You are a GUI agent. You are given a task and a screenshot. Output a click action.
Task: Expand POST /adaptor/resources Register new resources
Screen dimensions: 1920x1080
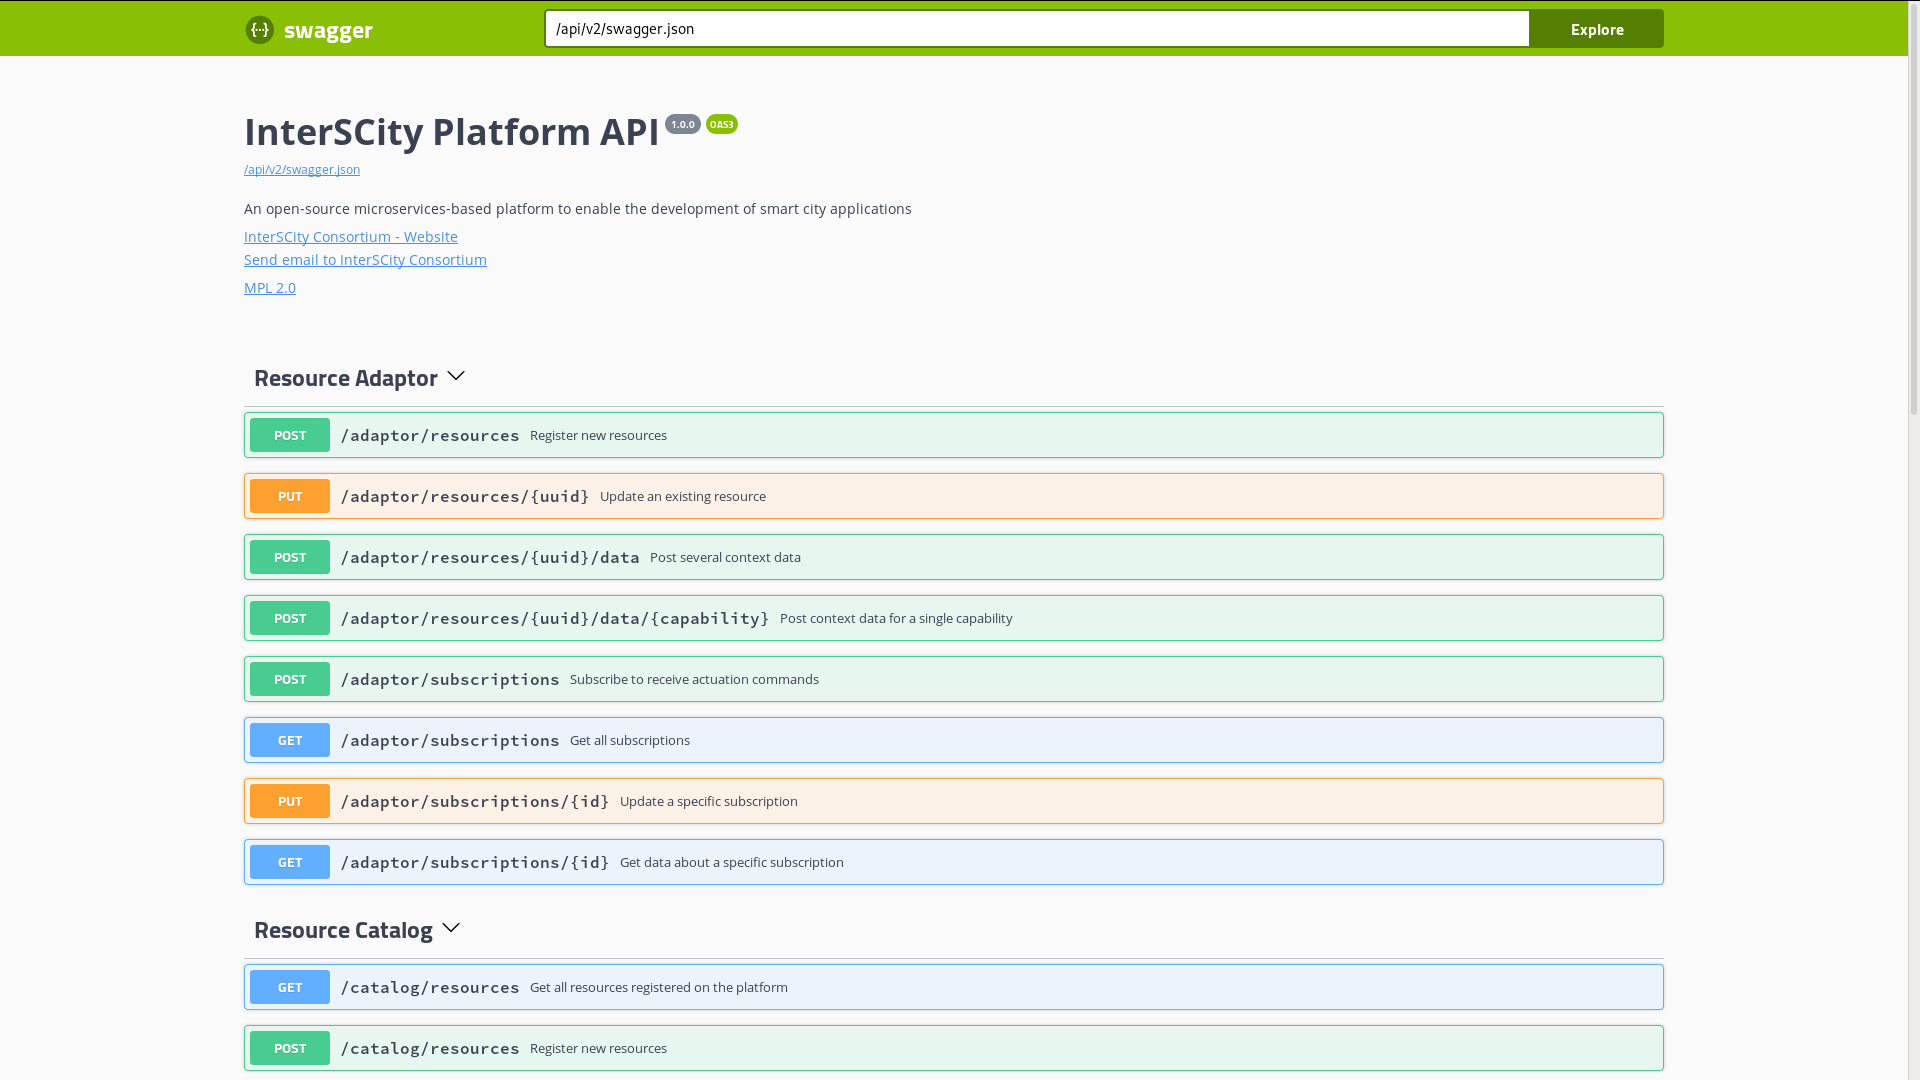pos(597,436)
